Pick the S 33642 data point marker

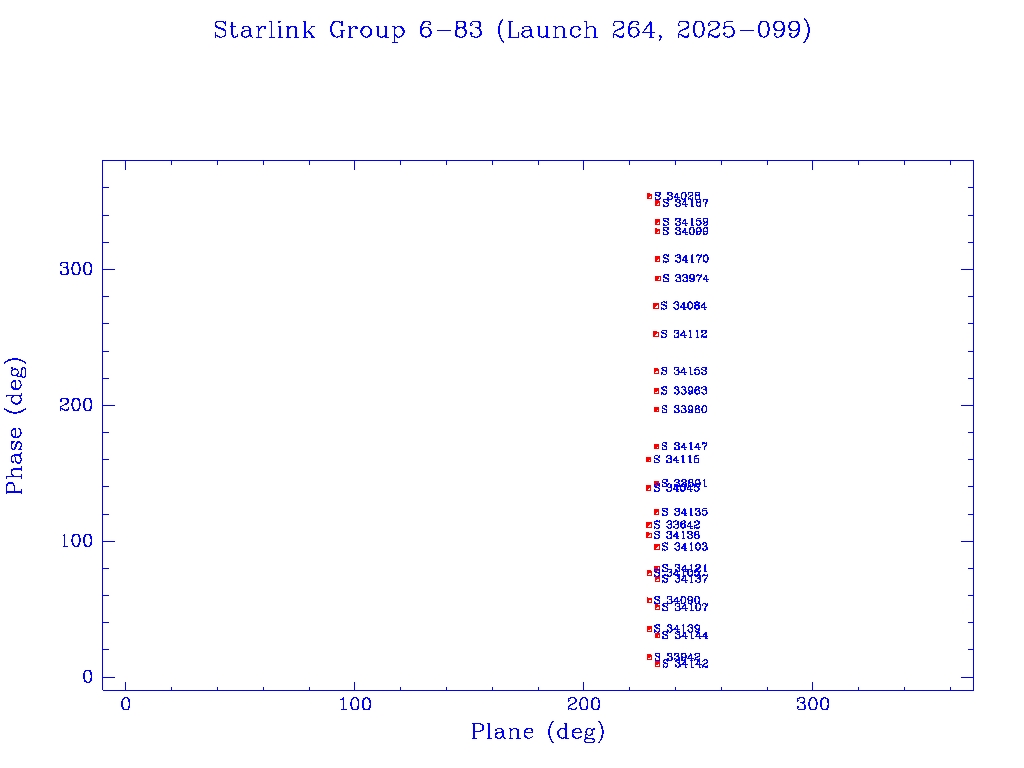click(648, 525)
